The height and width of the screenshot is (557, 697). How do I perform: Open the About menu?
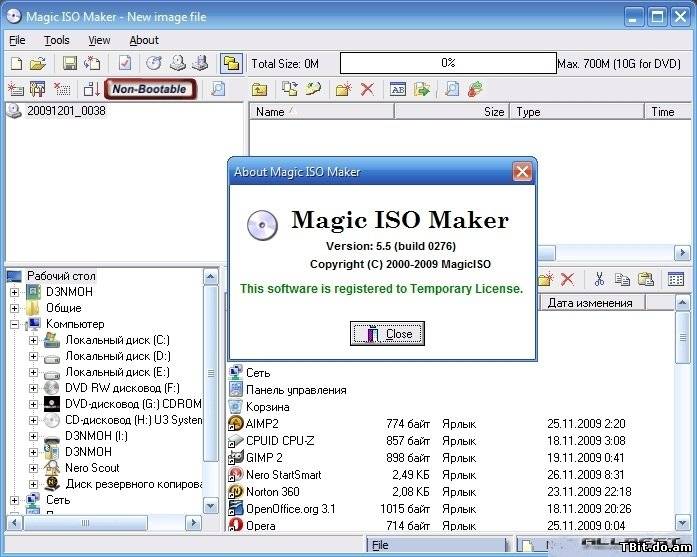pos(144,40)
